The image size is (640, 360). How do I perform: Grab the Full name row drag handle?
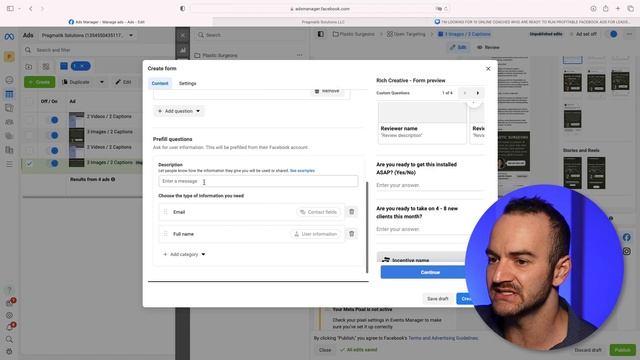165,234
